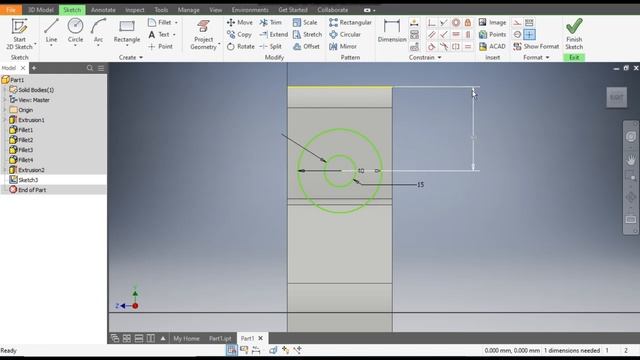Viewport: 640px width, 360px height.
Task: Apply the Symmetric constraint
Action: pyautogui.click(x=456, y=47)
